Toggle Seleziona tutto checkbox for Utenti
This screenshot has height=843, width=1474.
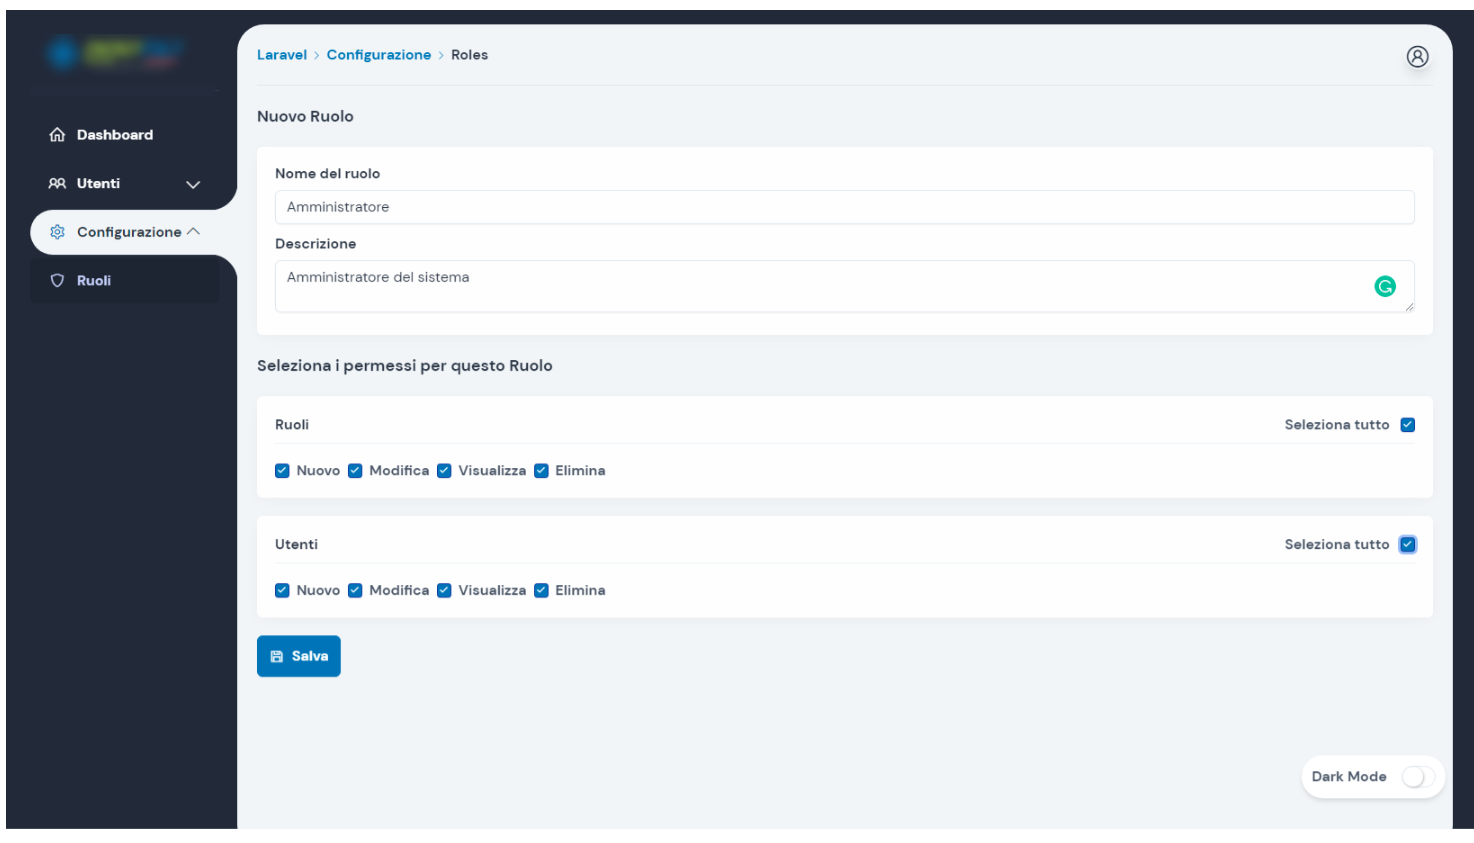[1407, 545]
